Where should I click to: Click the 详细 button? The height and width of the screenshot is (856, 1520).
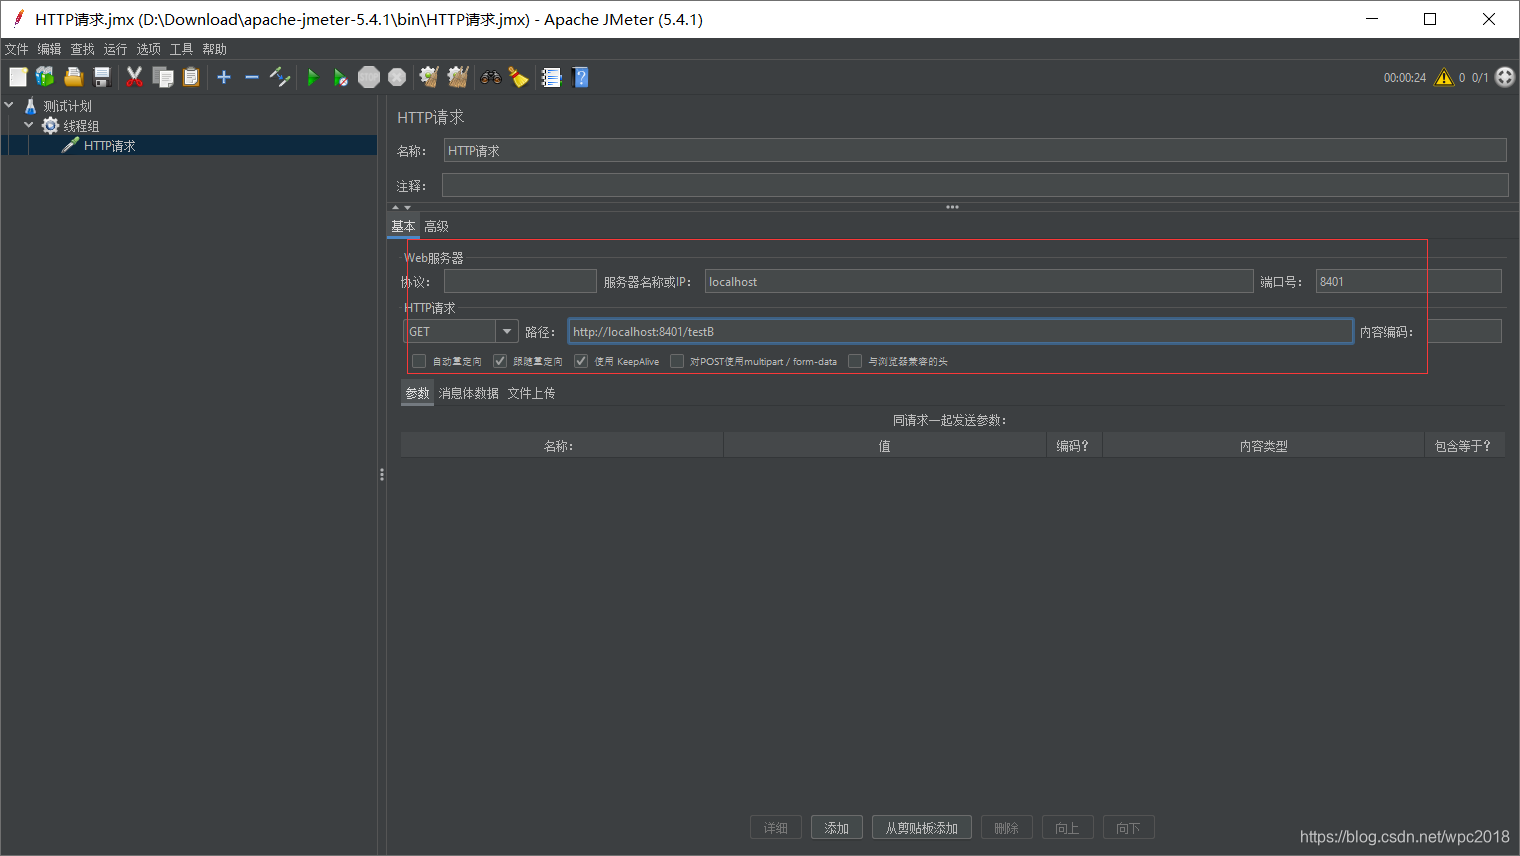(776, 828)
